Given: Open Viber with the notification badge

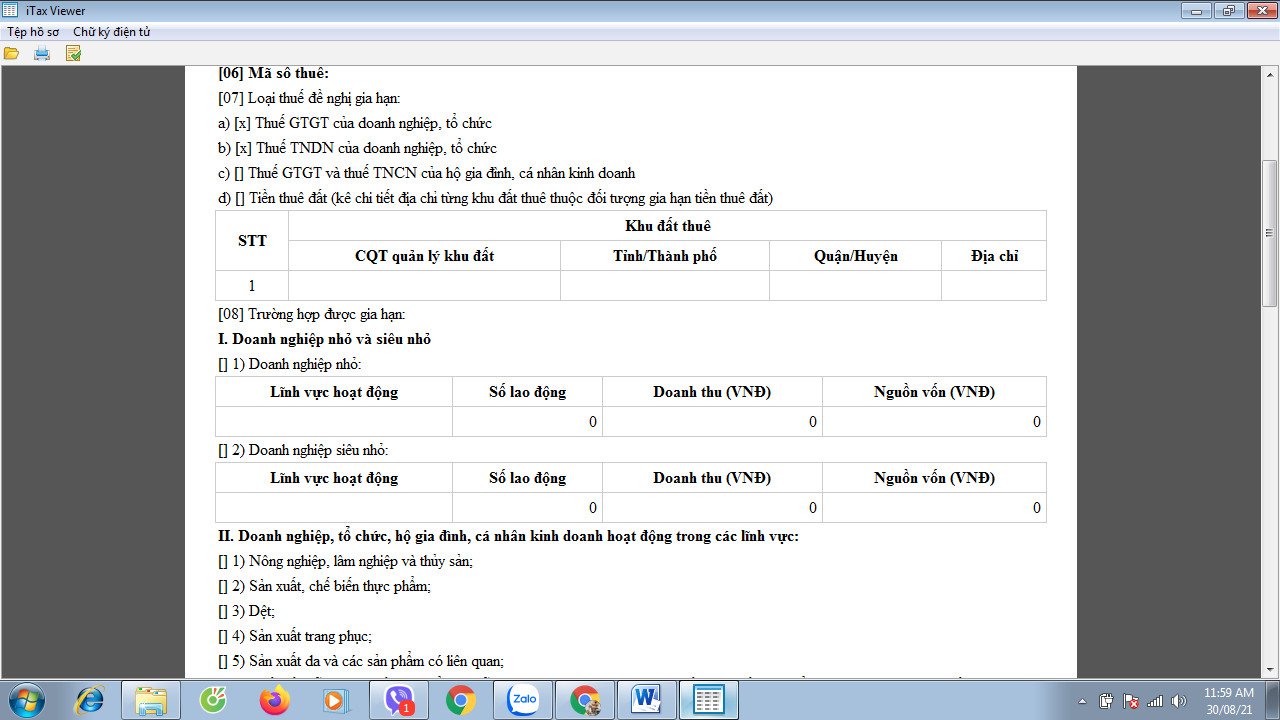Looking at the screenshot, I should pyautogui.click(x=399, y=700).
